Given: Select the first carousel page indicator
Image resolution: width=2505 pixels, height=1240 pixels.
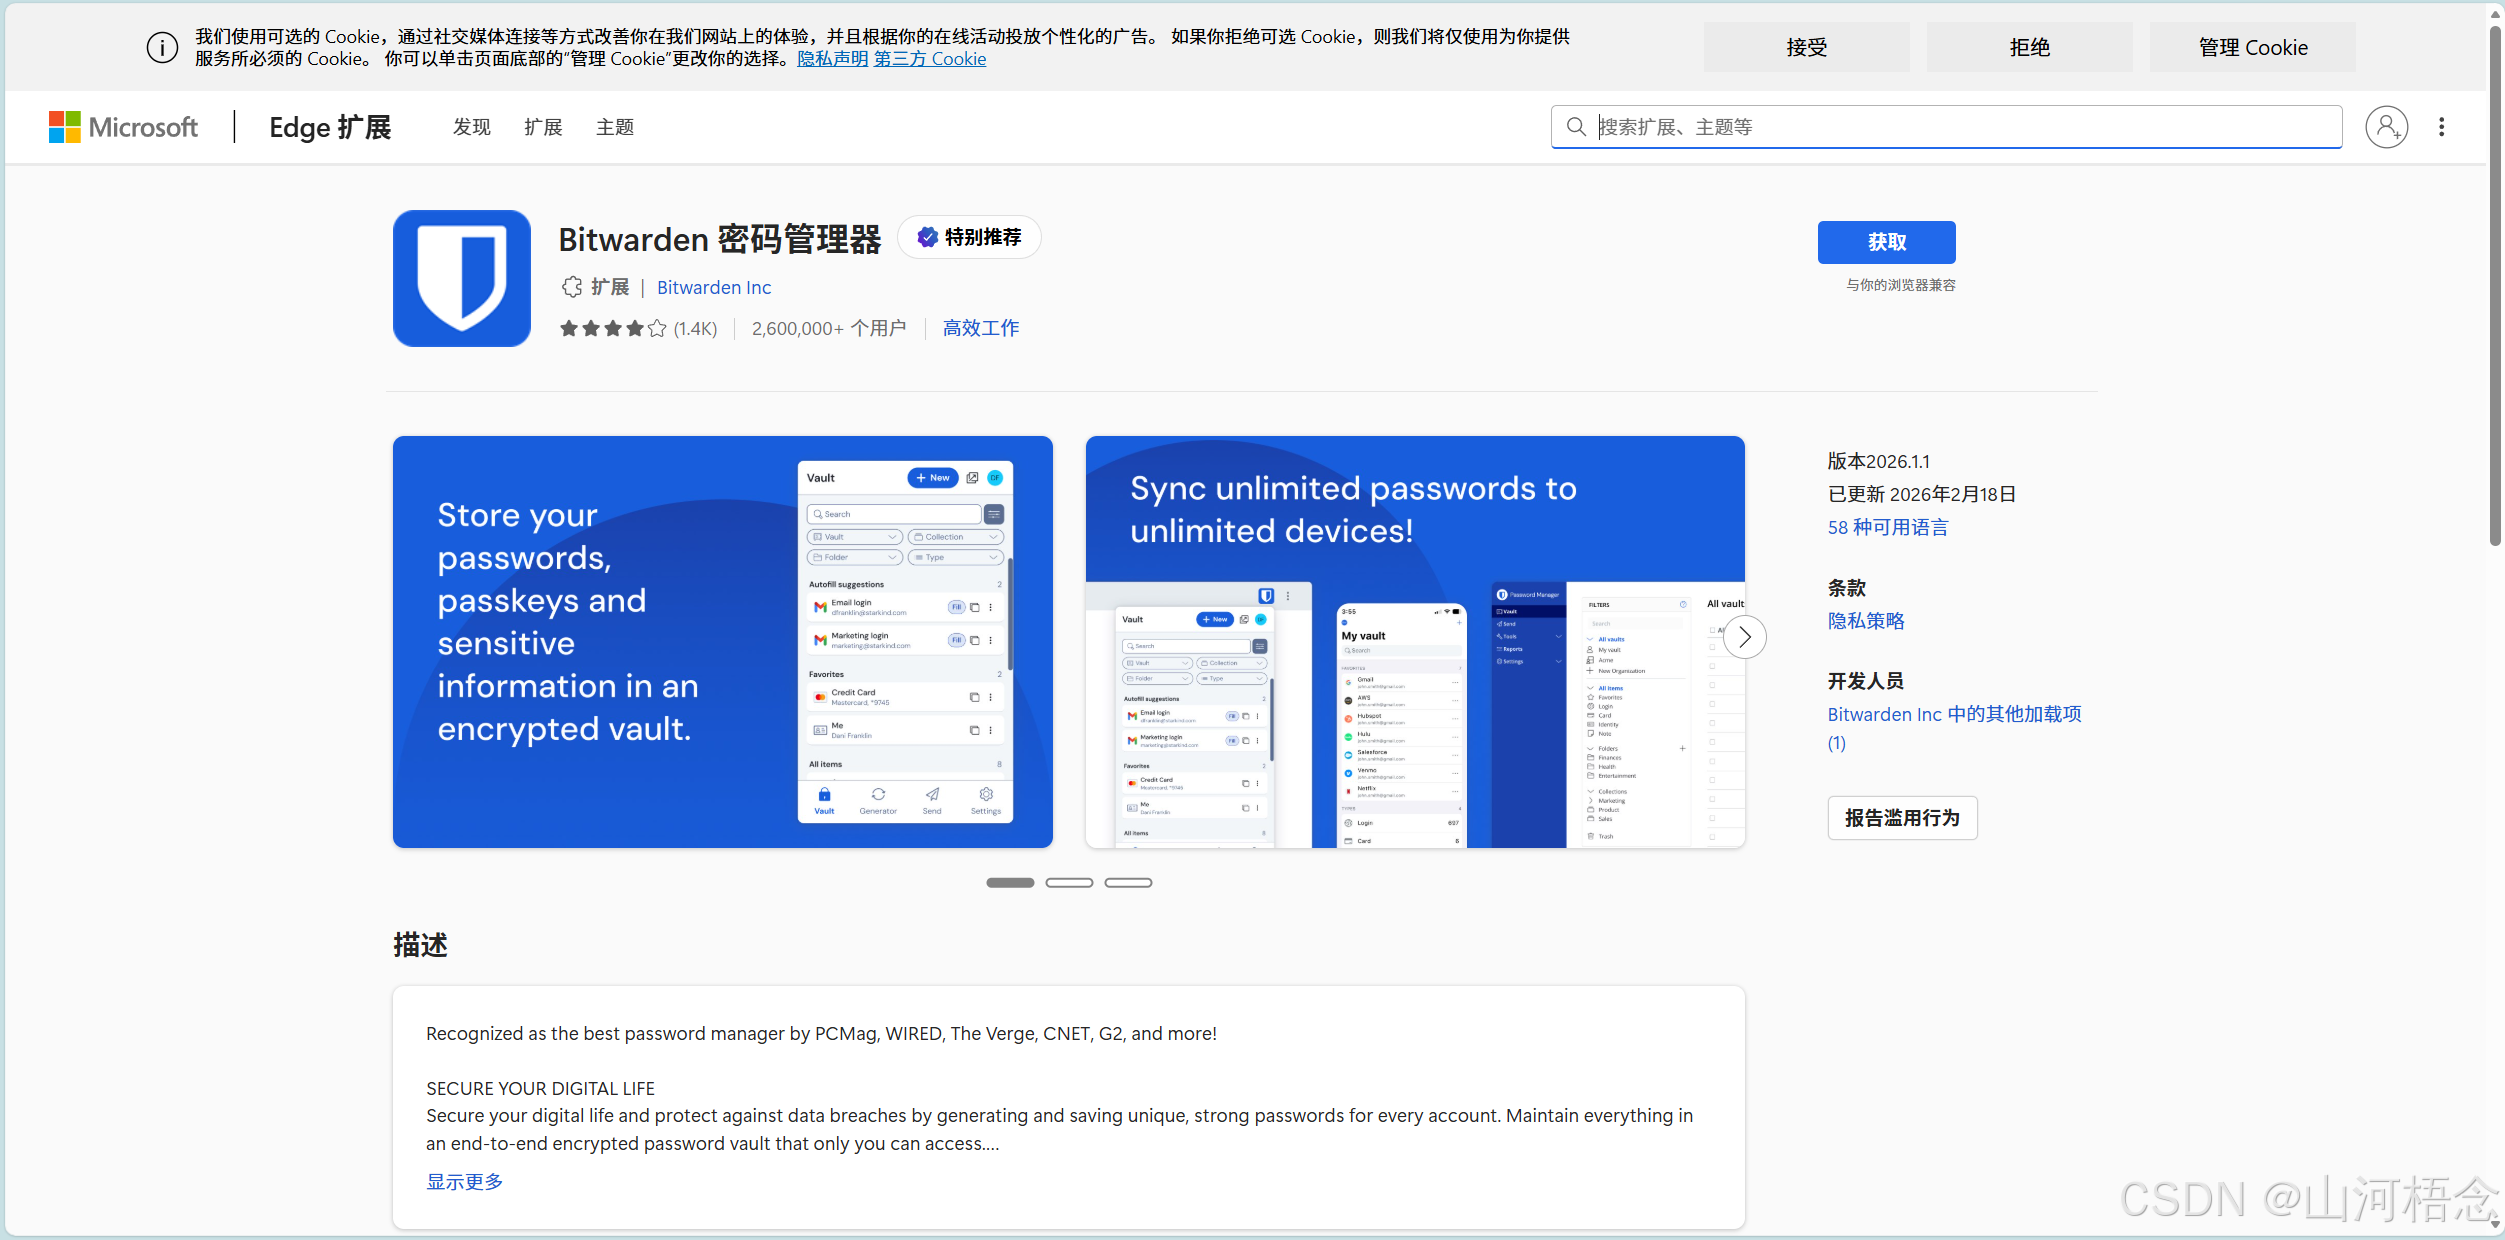Looking at the screenshot, I should click(x=1010, y=883).
